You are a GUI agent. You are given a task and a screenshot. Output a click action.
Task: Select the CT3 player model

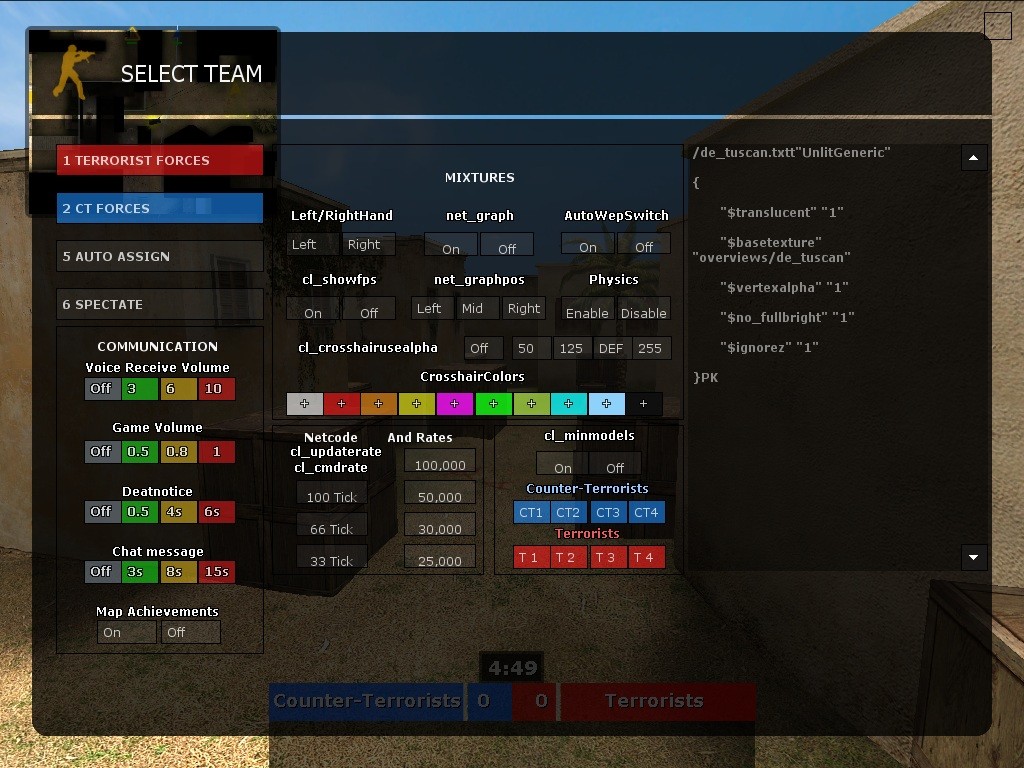(607, 512)
